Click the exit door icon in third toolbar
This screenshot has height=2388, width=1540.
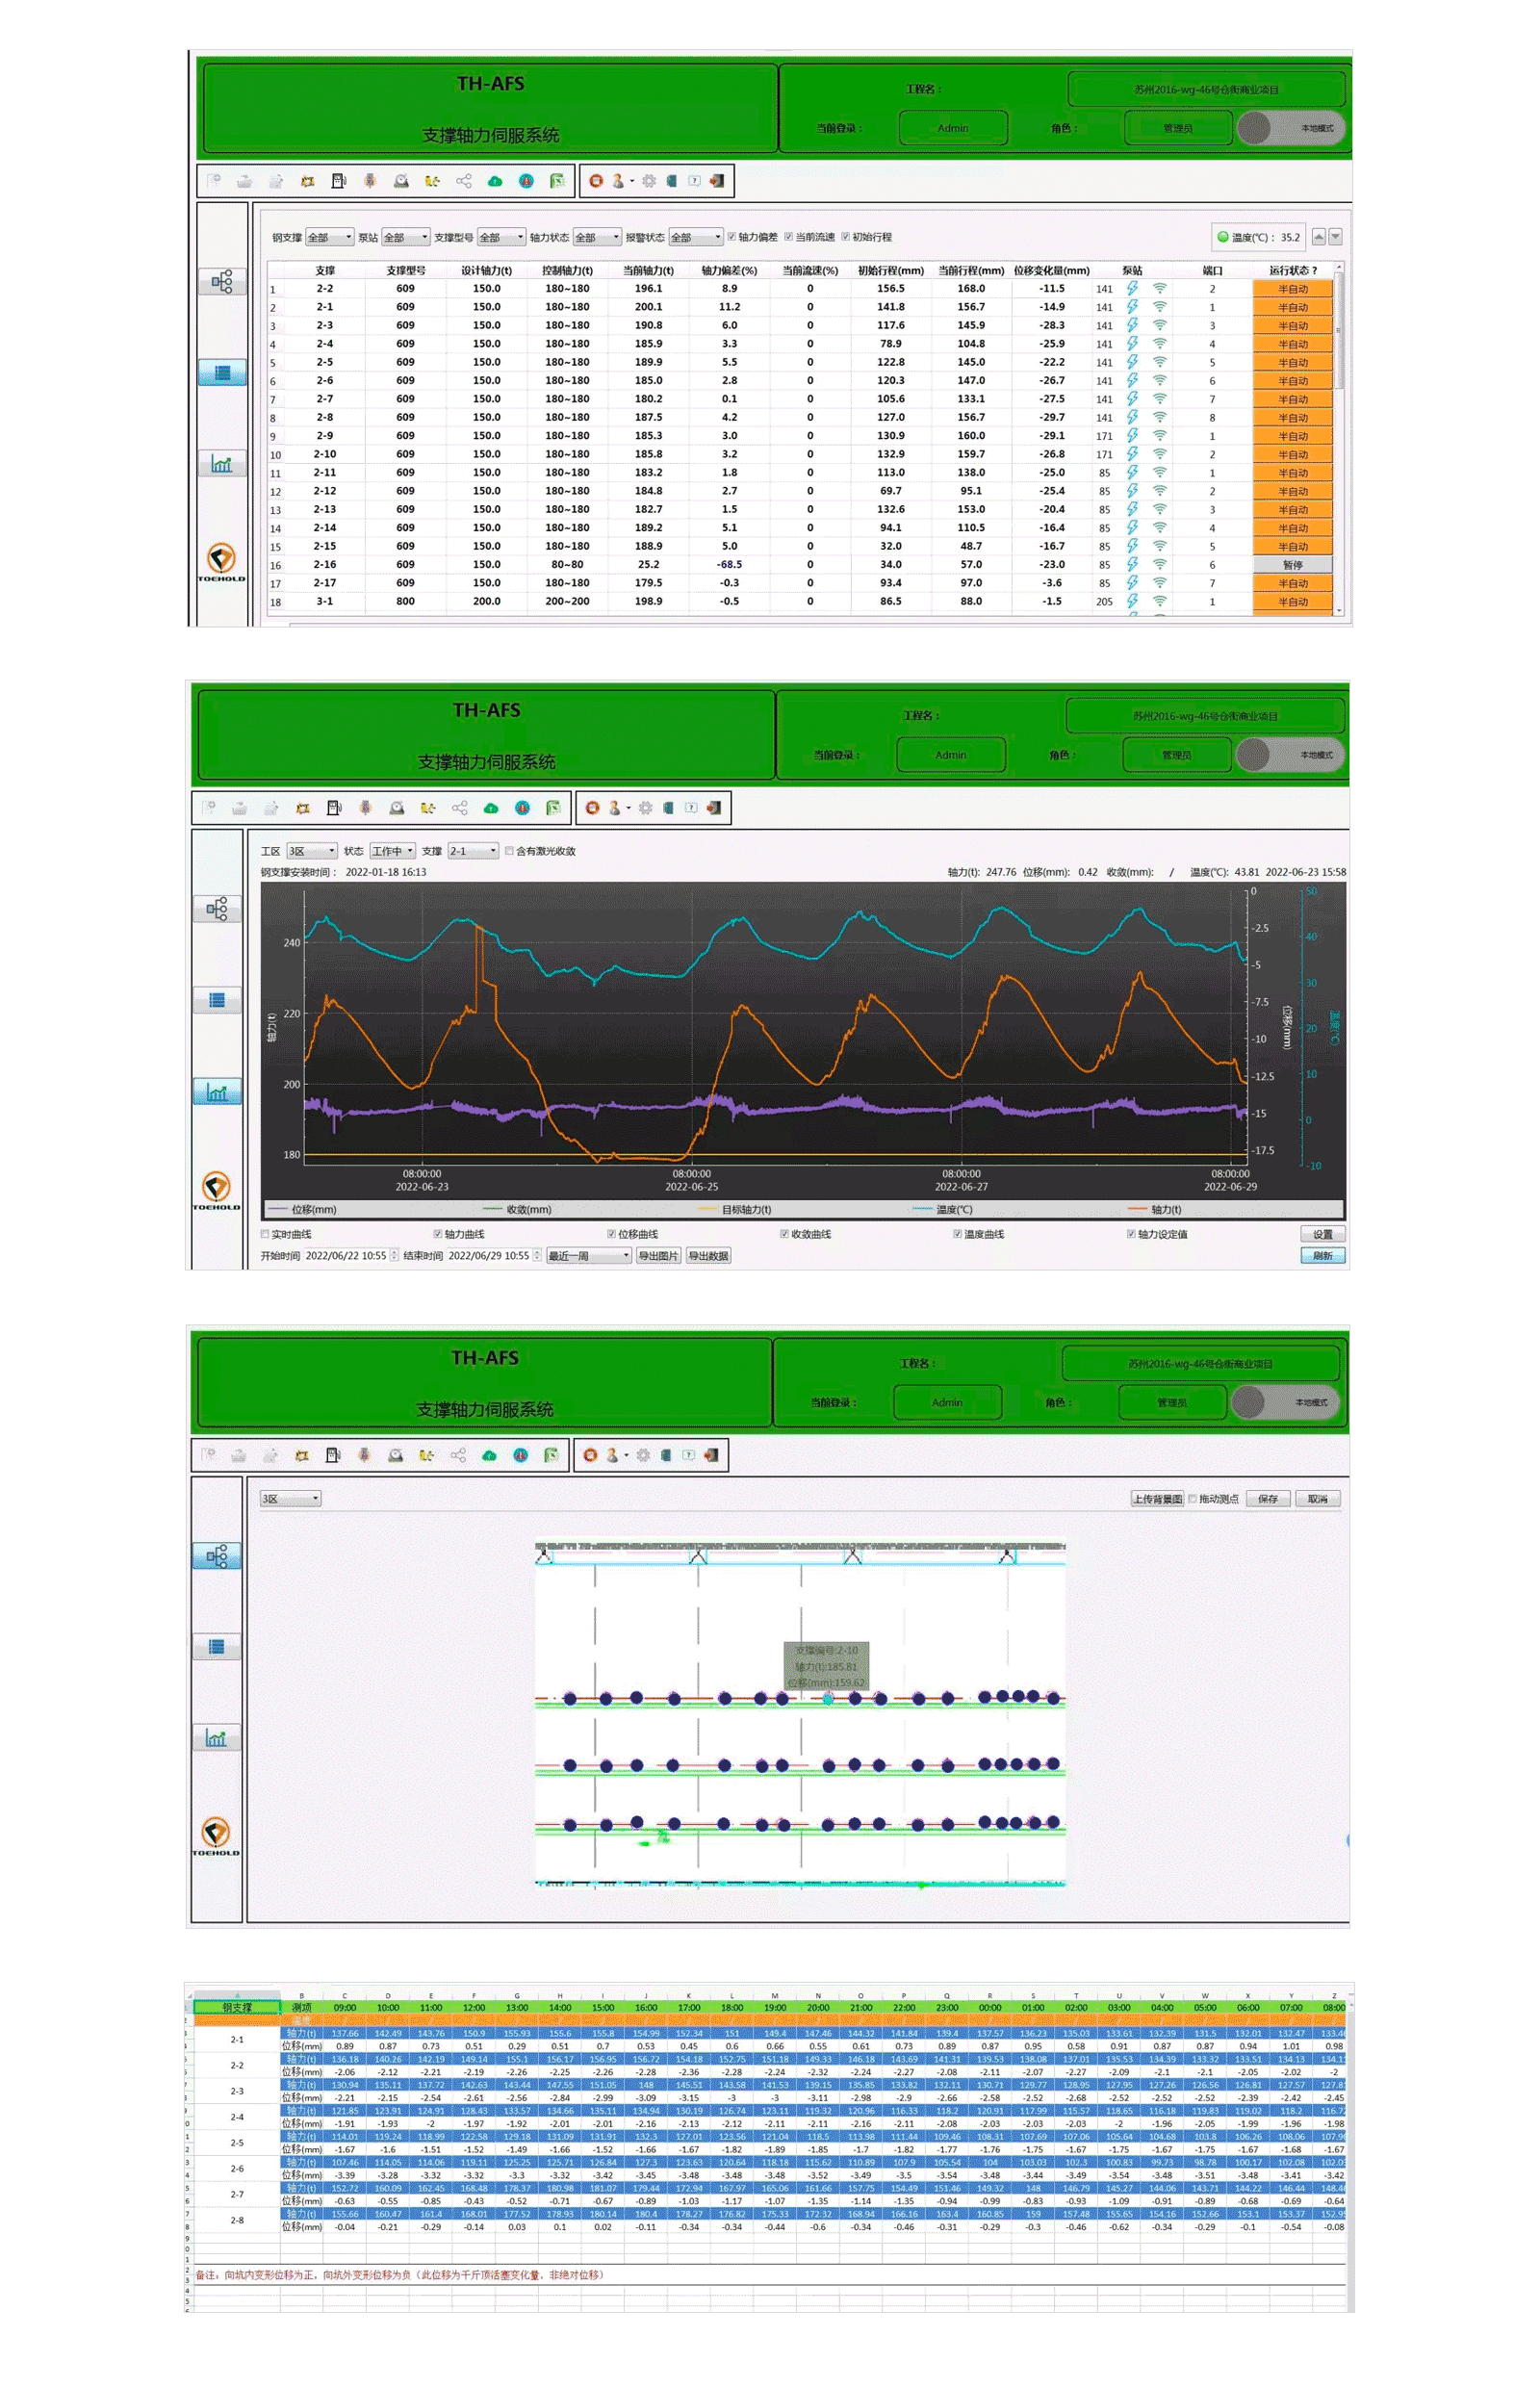pyautogui.click(x=711, y=1455)
